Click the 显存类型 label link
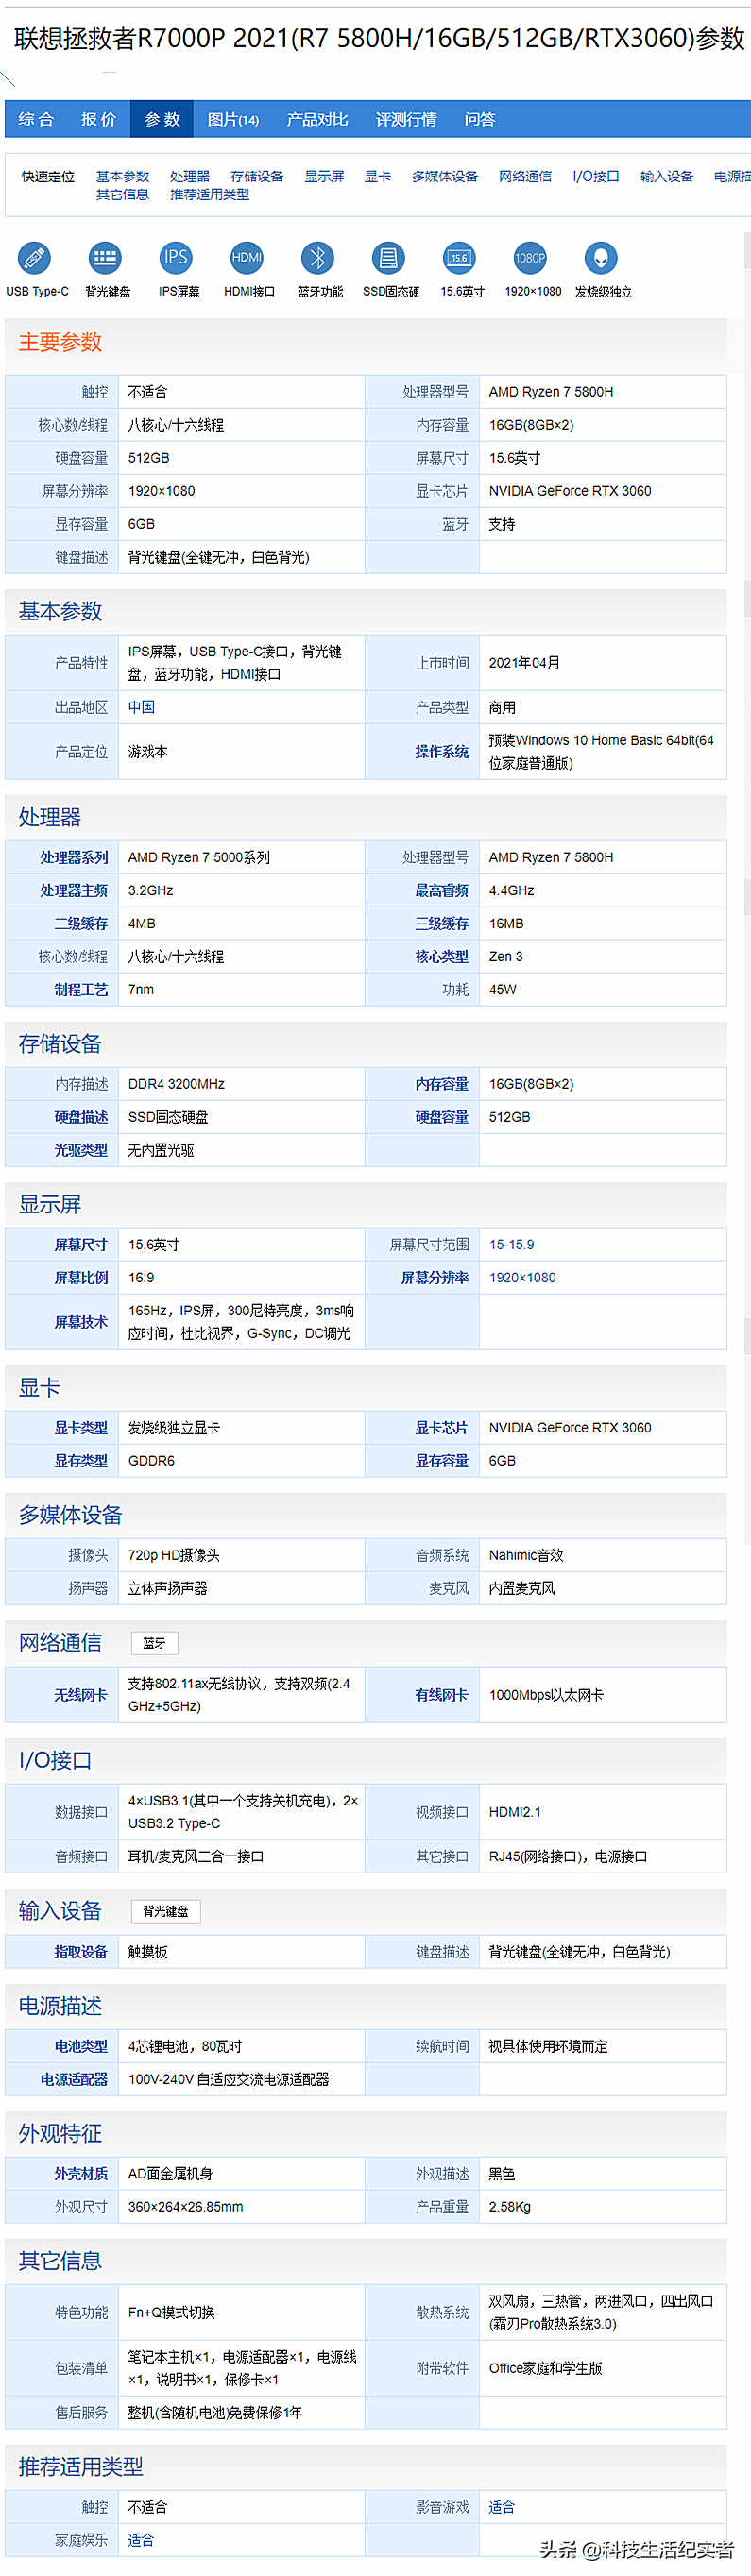Viewport: 751px width, 2576px height. coord(81,1460)
